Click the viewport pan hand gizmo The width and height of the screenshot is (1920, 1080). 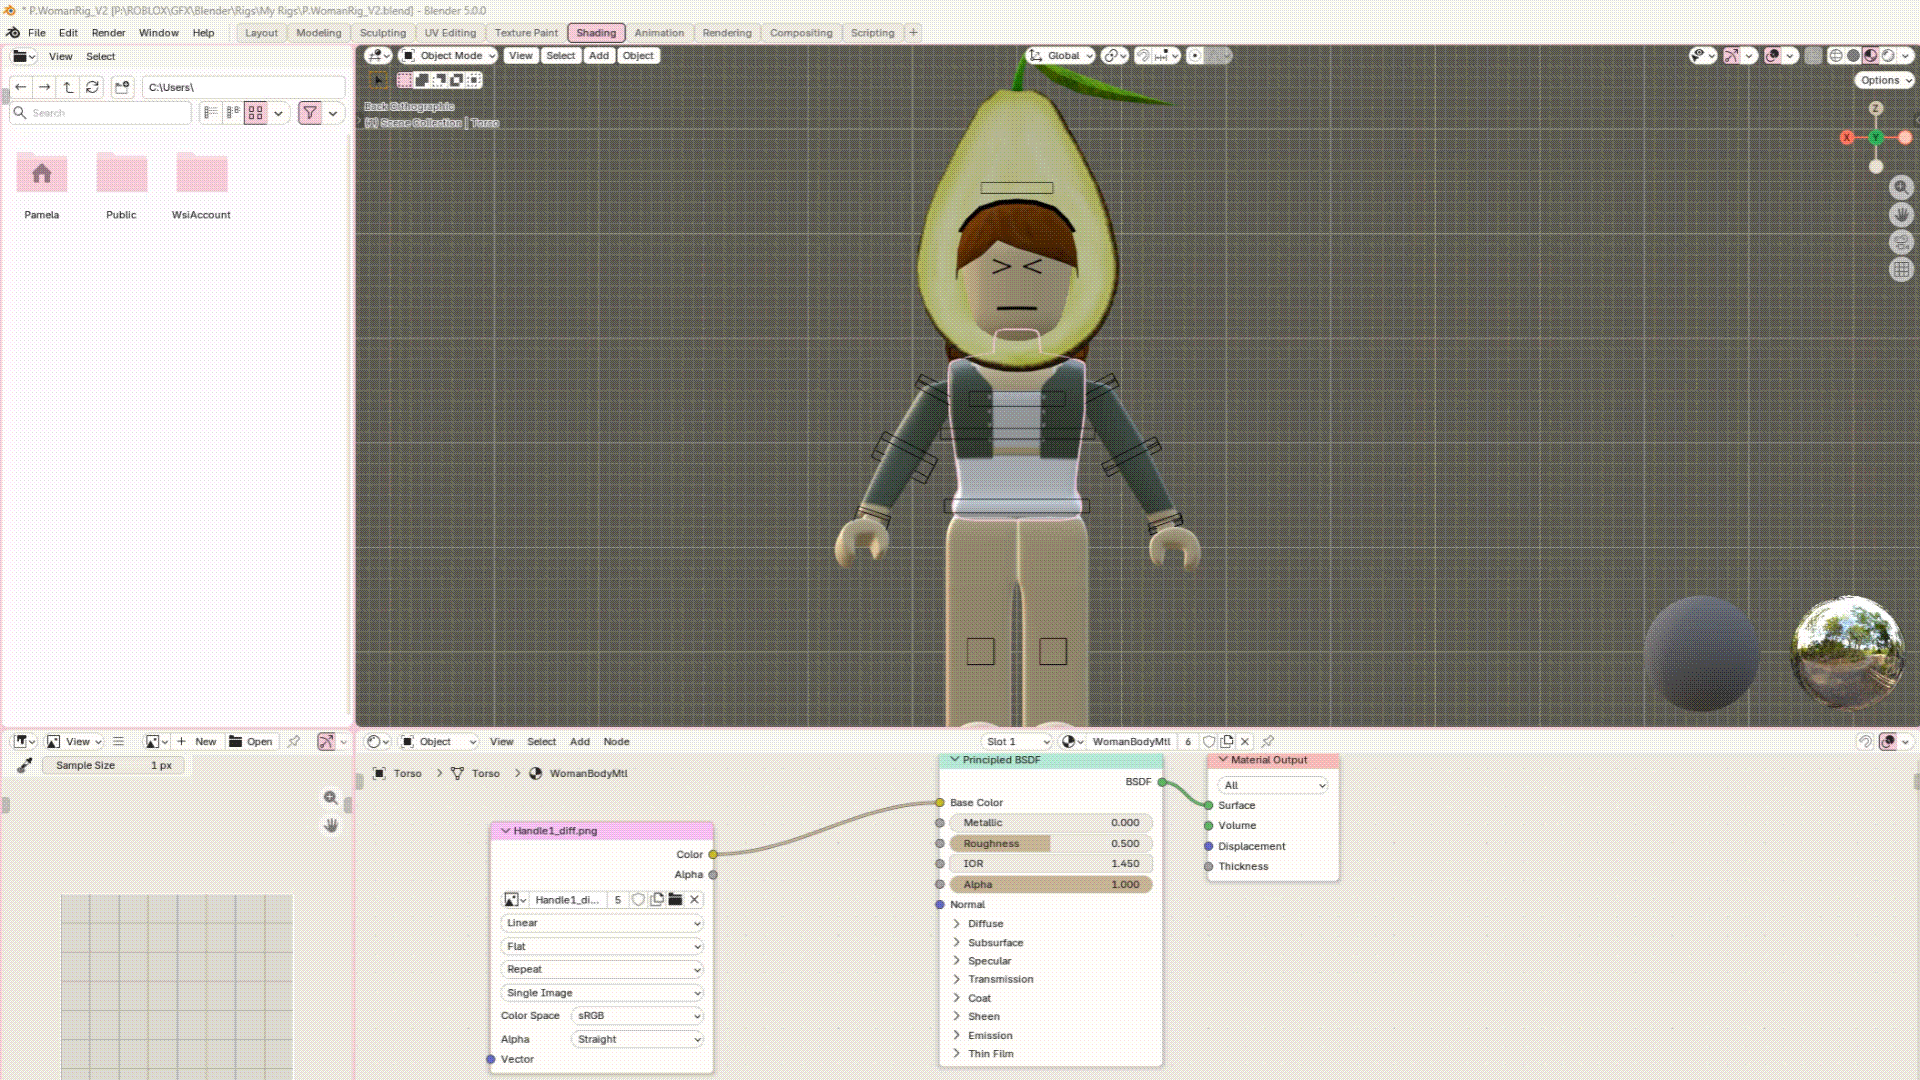1901,214
